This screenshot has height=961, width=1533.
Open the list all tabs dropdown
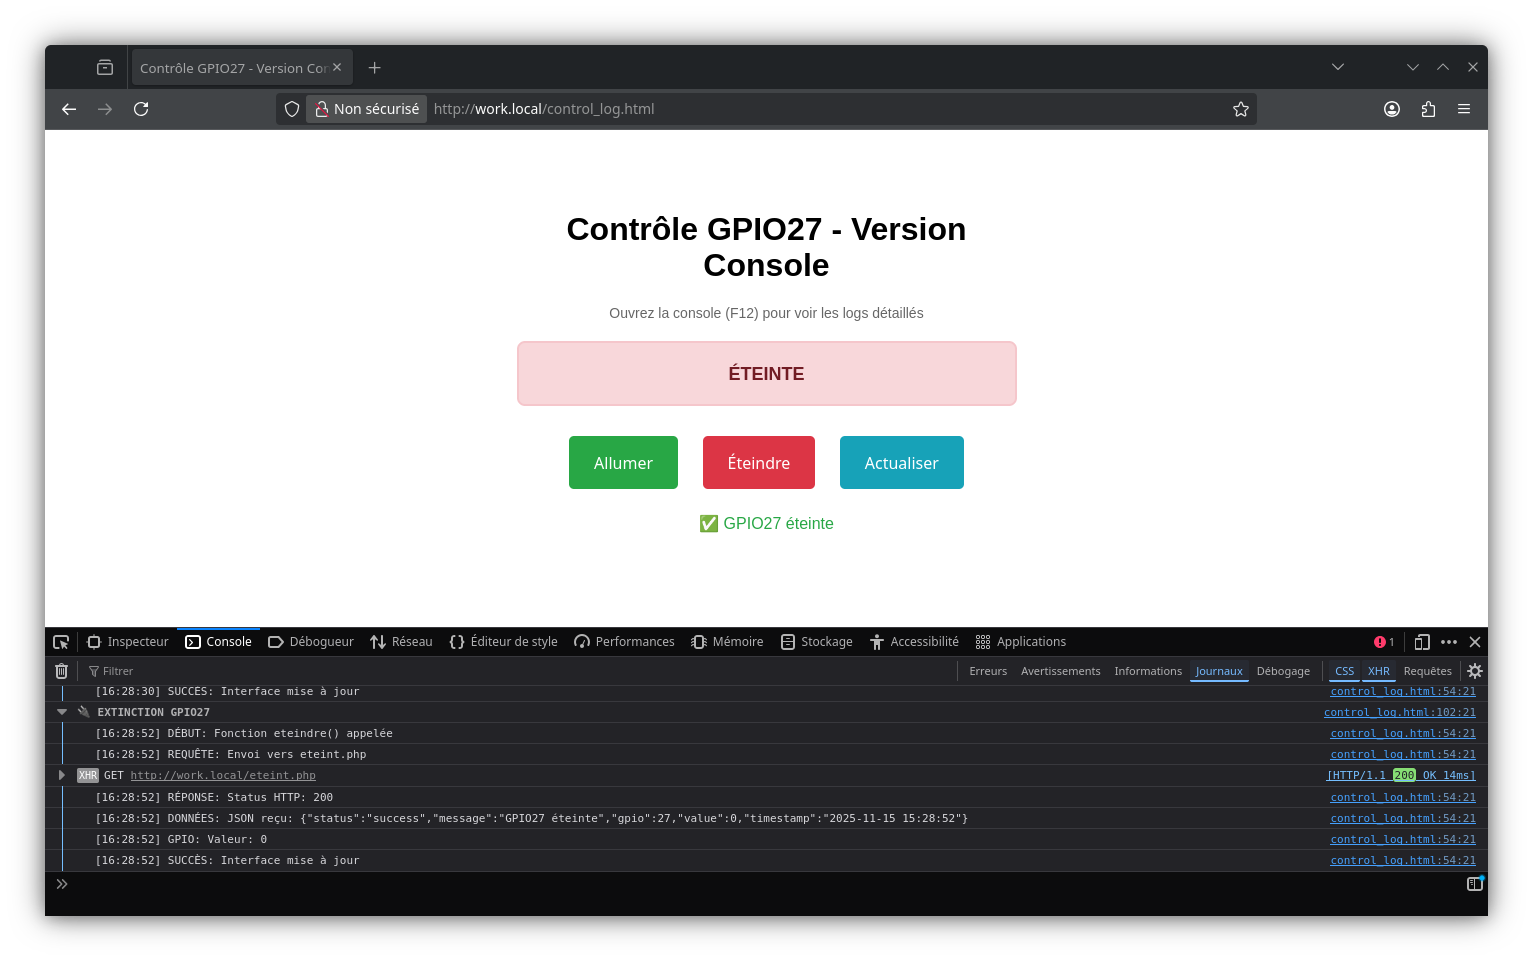pyautogui.click(x=1337, y=67)
